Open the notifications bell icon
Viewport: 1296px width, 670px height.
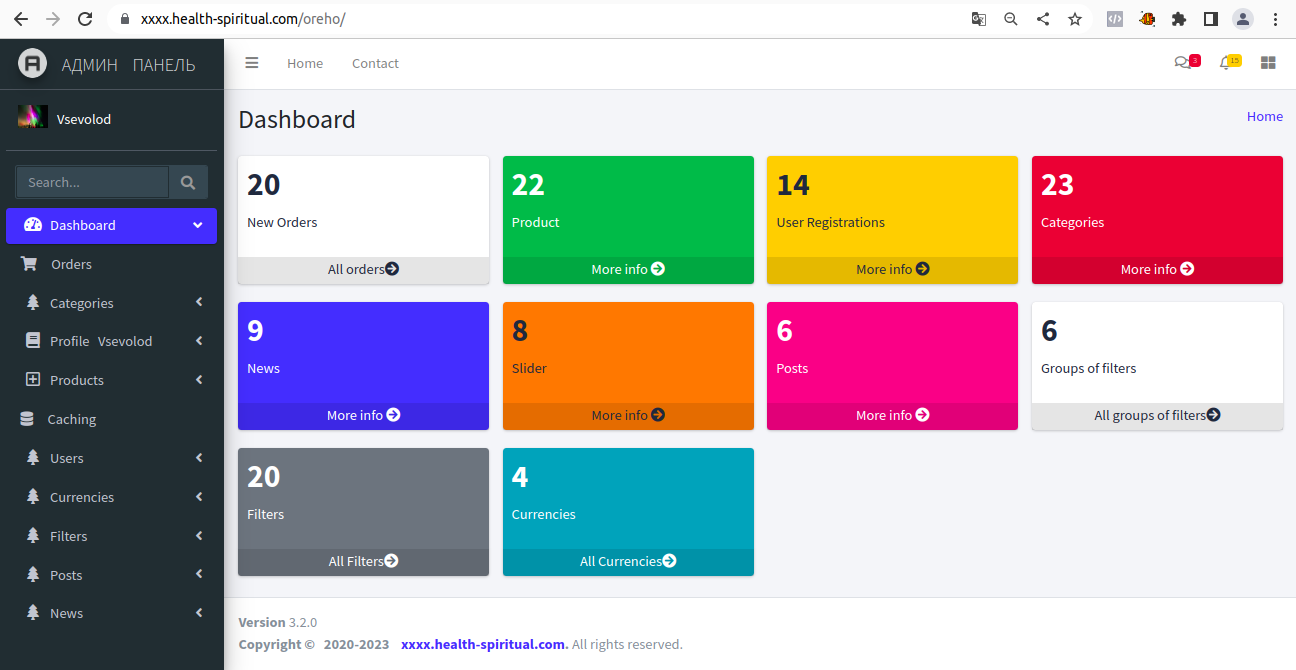1229,62
